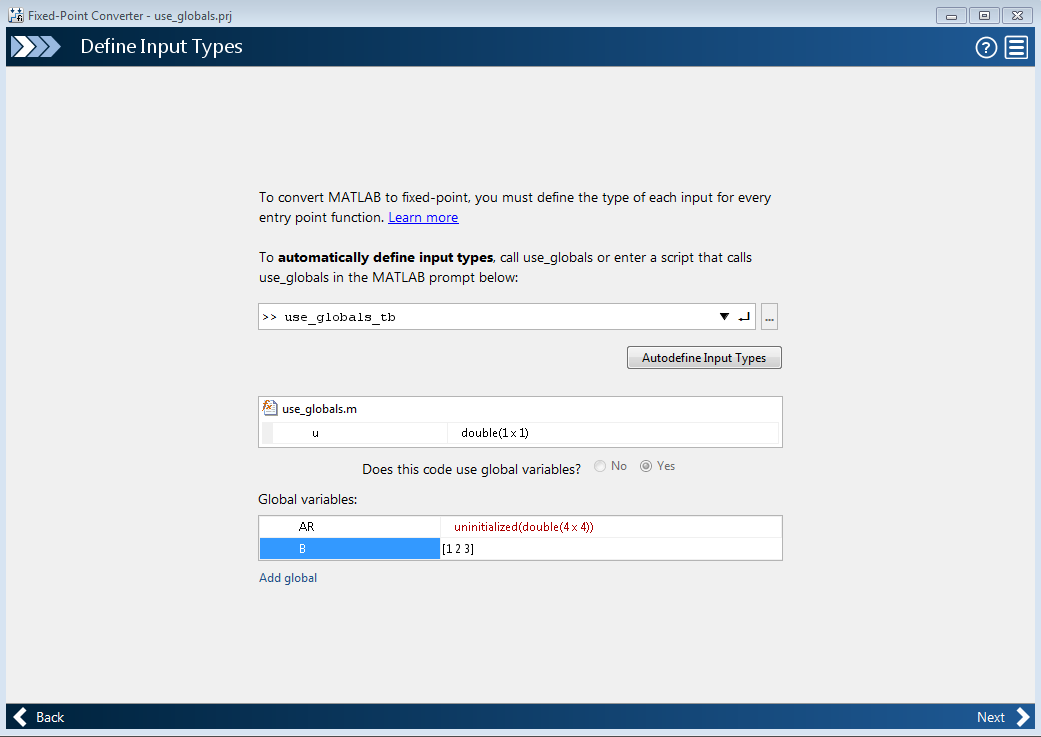This screenshot has width=1041, height=737.
Task: Select the Yes radio button
Action: (x=646, y=466)
